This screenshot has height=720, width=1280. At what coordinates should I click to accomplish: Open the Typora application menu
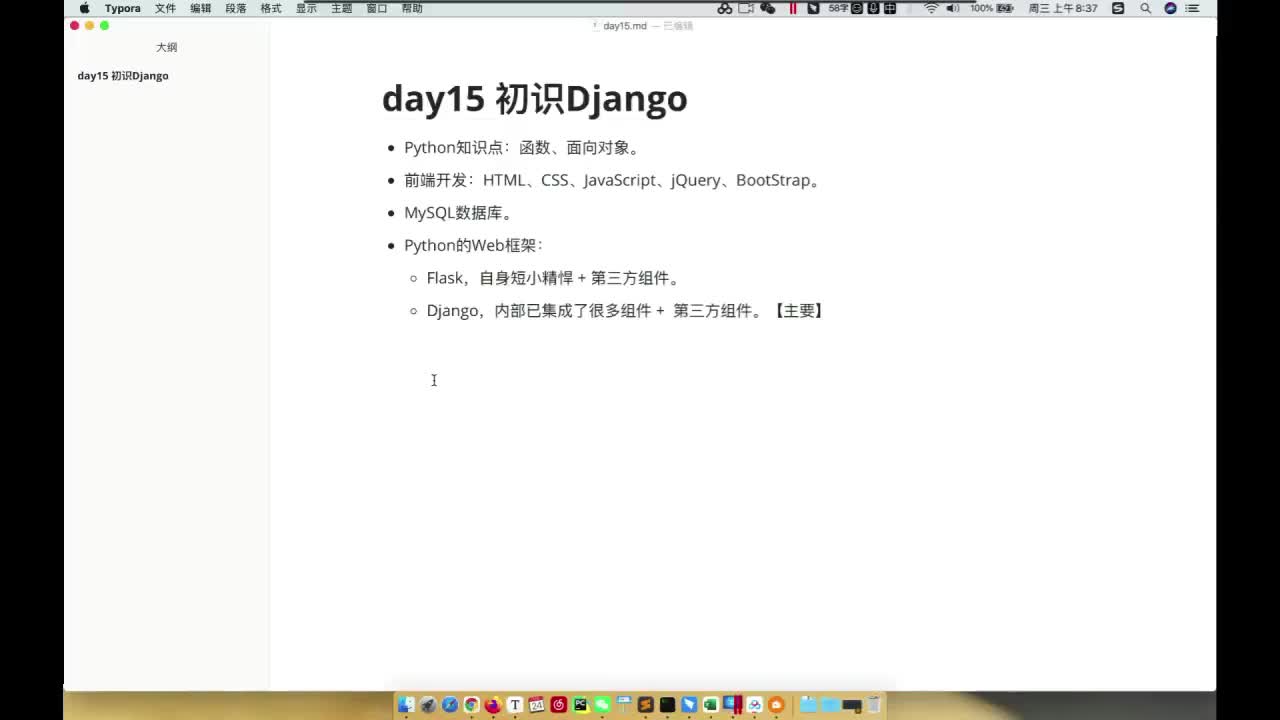[x=123, y=8]
